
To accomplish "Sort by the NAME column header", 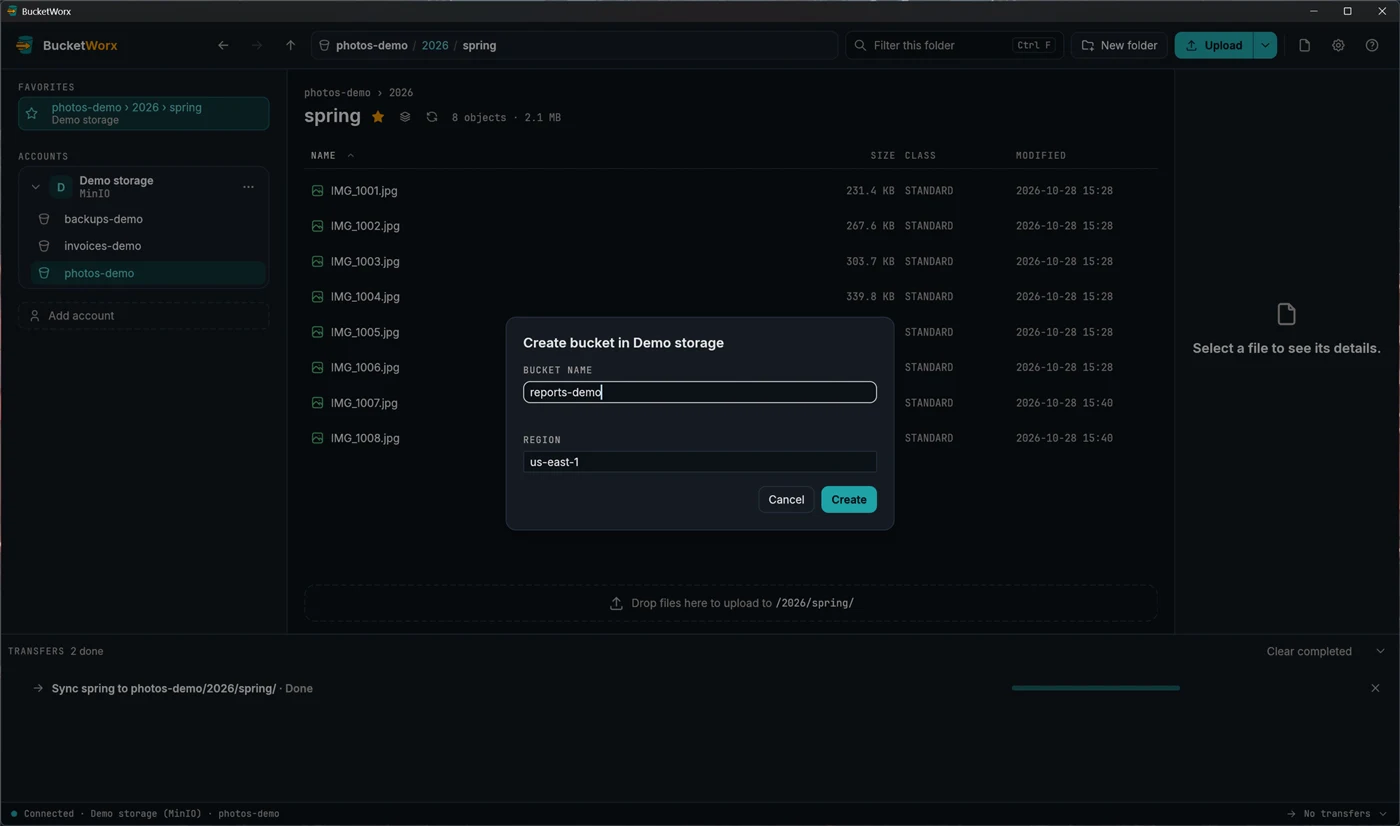I will 323,155.
